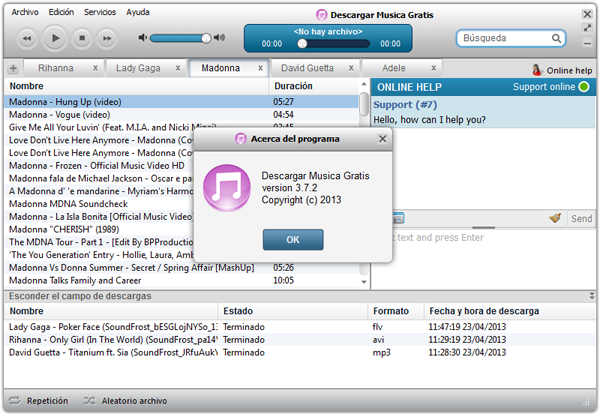Open the Archivo menu

click(x=25, y=12)
